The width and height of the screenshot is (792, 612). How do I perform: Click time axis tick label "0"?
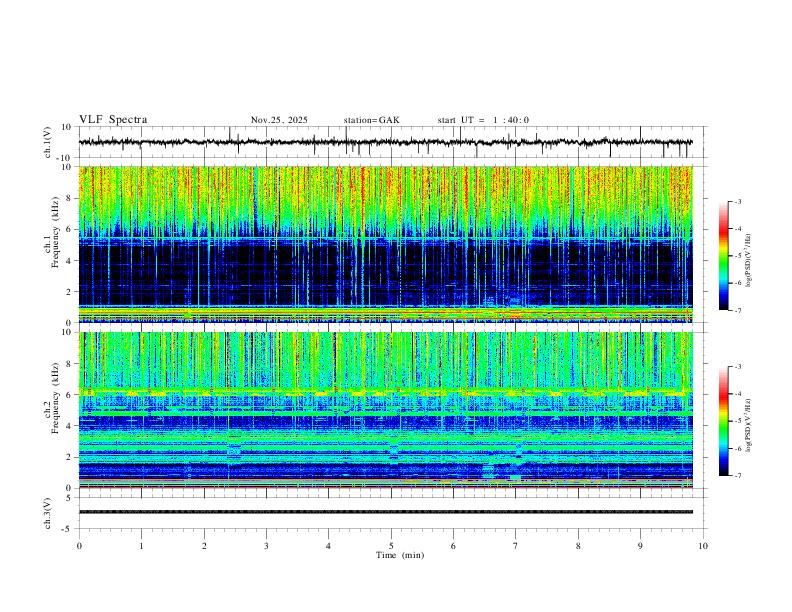coord(79,546)
